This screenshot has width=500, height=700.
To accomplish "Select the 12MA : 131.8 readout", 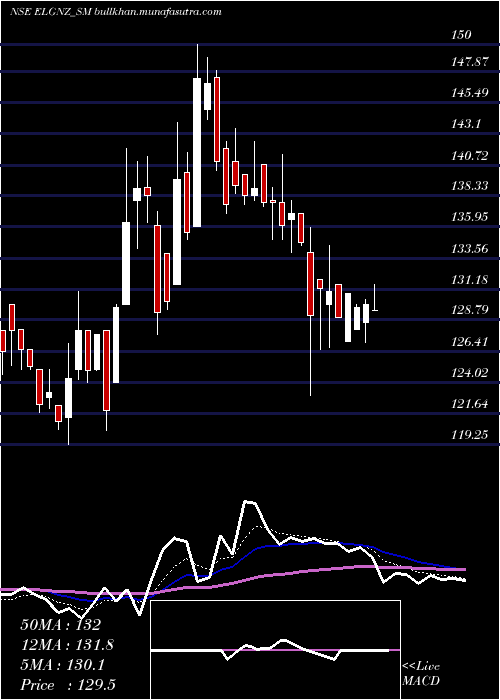I will (67, 645).
